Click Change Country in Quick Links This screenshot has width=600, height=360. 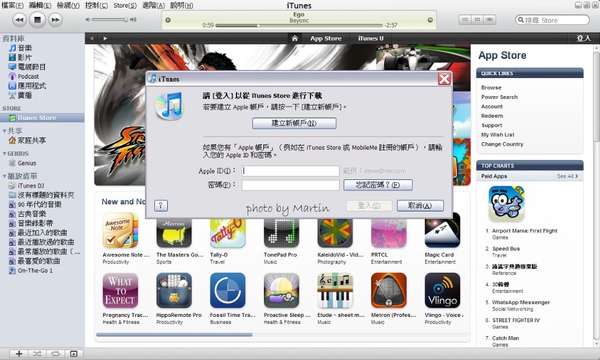pyautogui.click(x=502, y=144)
